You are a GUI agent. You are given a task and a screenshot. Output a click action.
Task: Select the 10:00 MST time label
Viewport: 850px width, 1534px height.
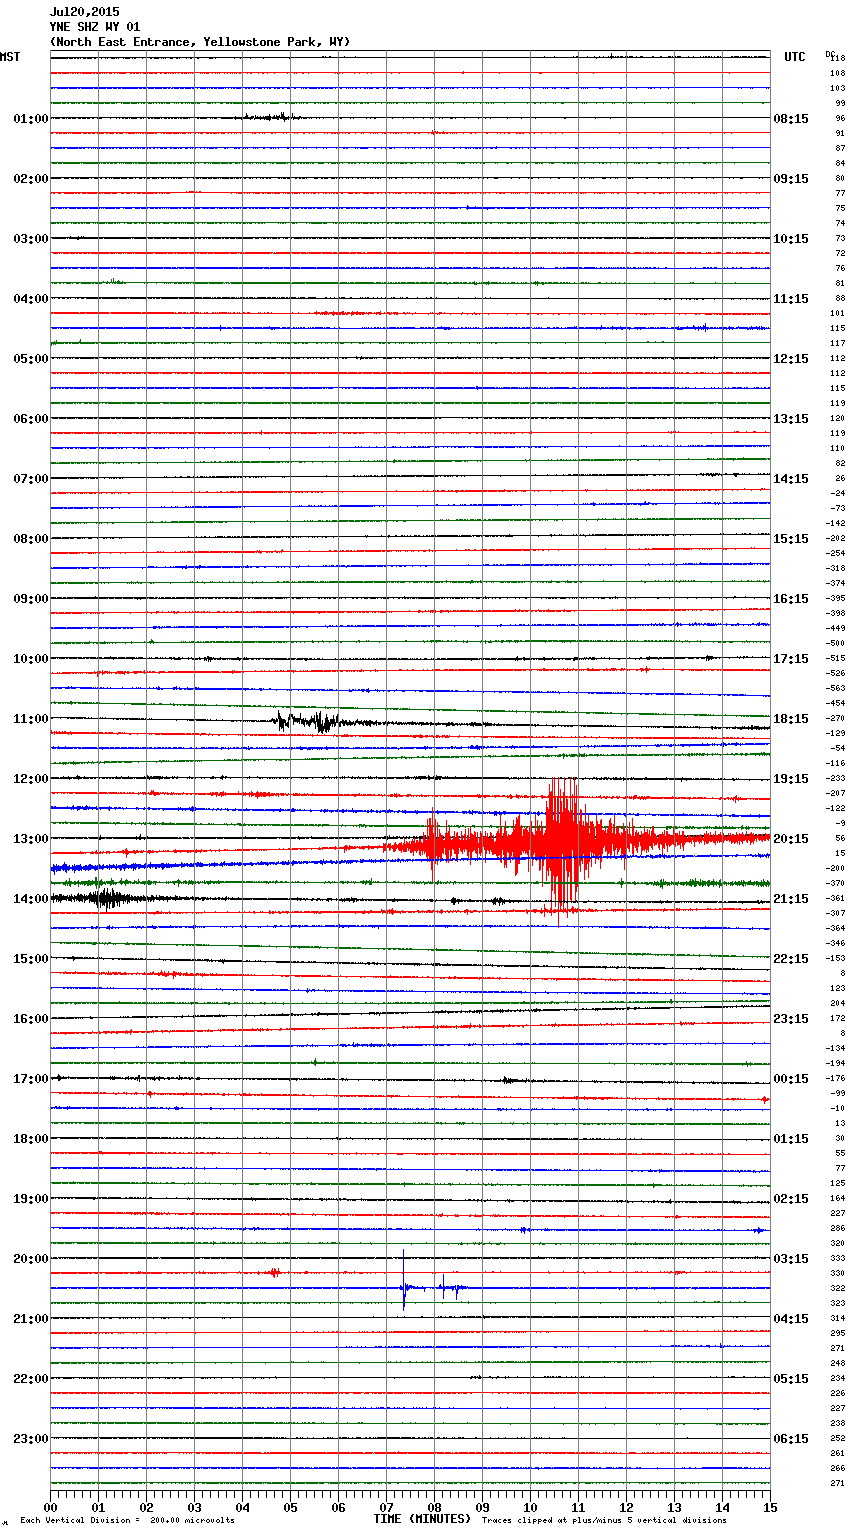coord(30,659)
